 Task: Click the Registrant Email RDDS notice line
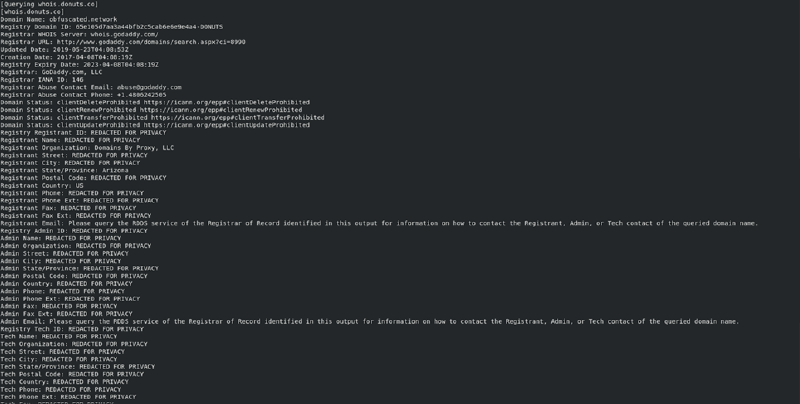pos(379,223)
